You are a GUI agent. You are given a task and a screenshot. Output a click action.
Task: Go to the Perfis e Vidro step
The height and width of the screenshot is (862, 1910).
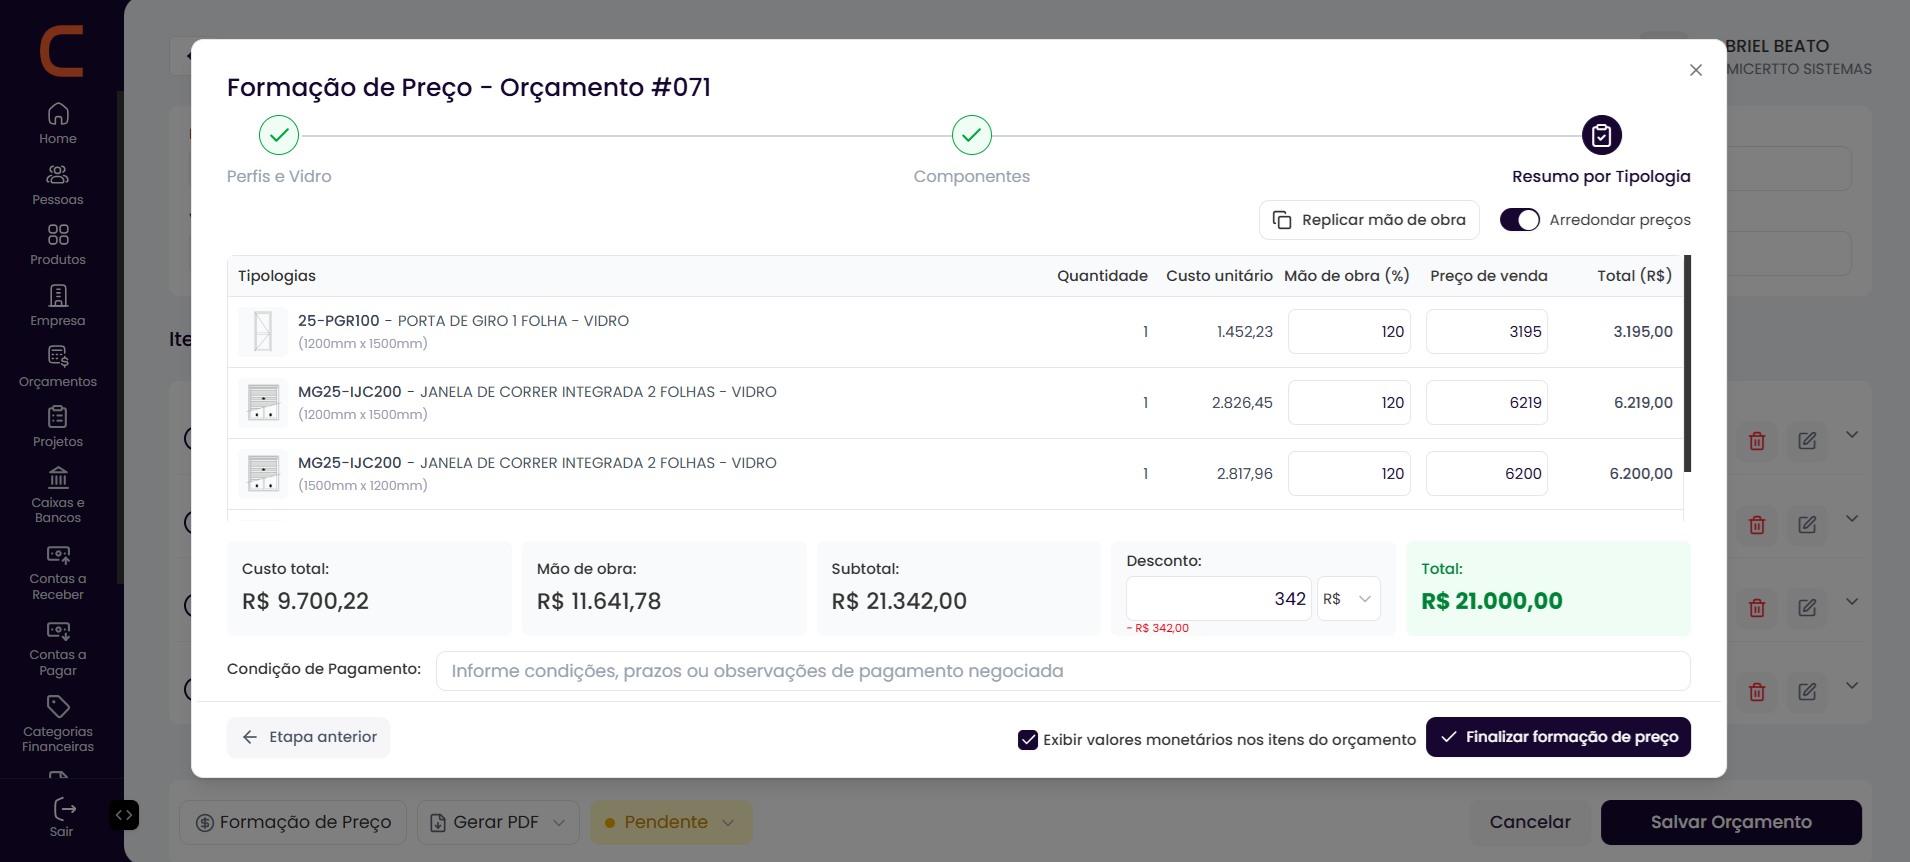click(x=279, y=135)
